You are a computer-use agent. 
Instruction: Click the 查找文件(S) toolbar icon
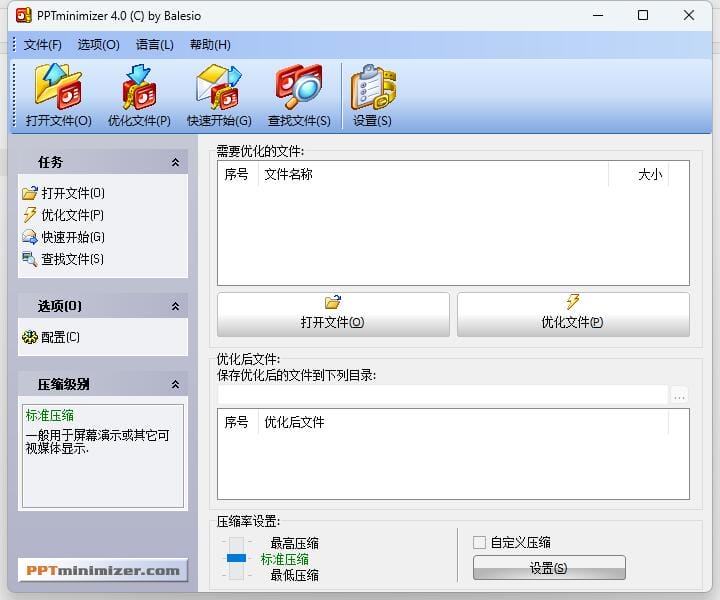click(x=299, y=95)
